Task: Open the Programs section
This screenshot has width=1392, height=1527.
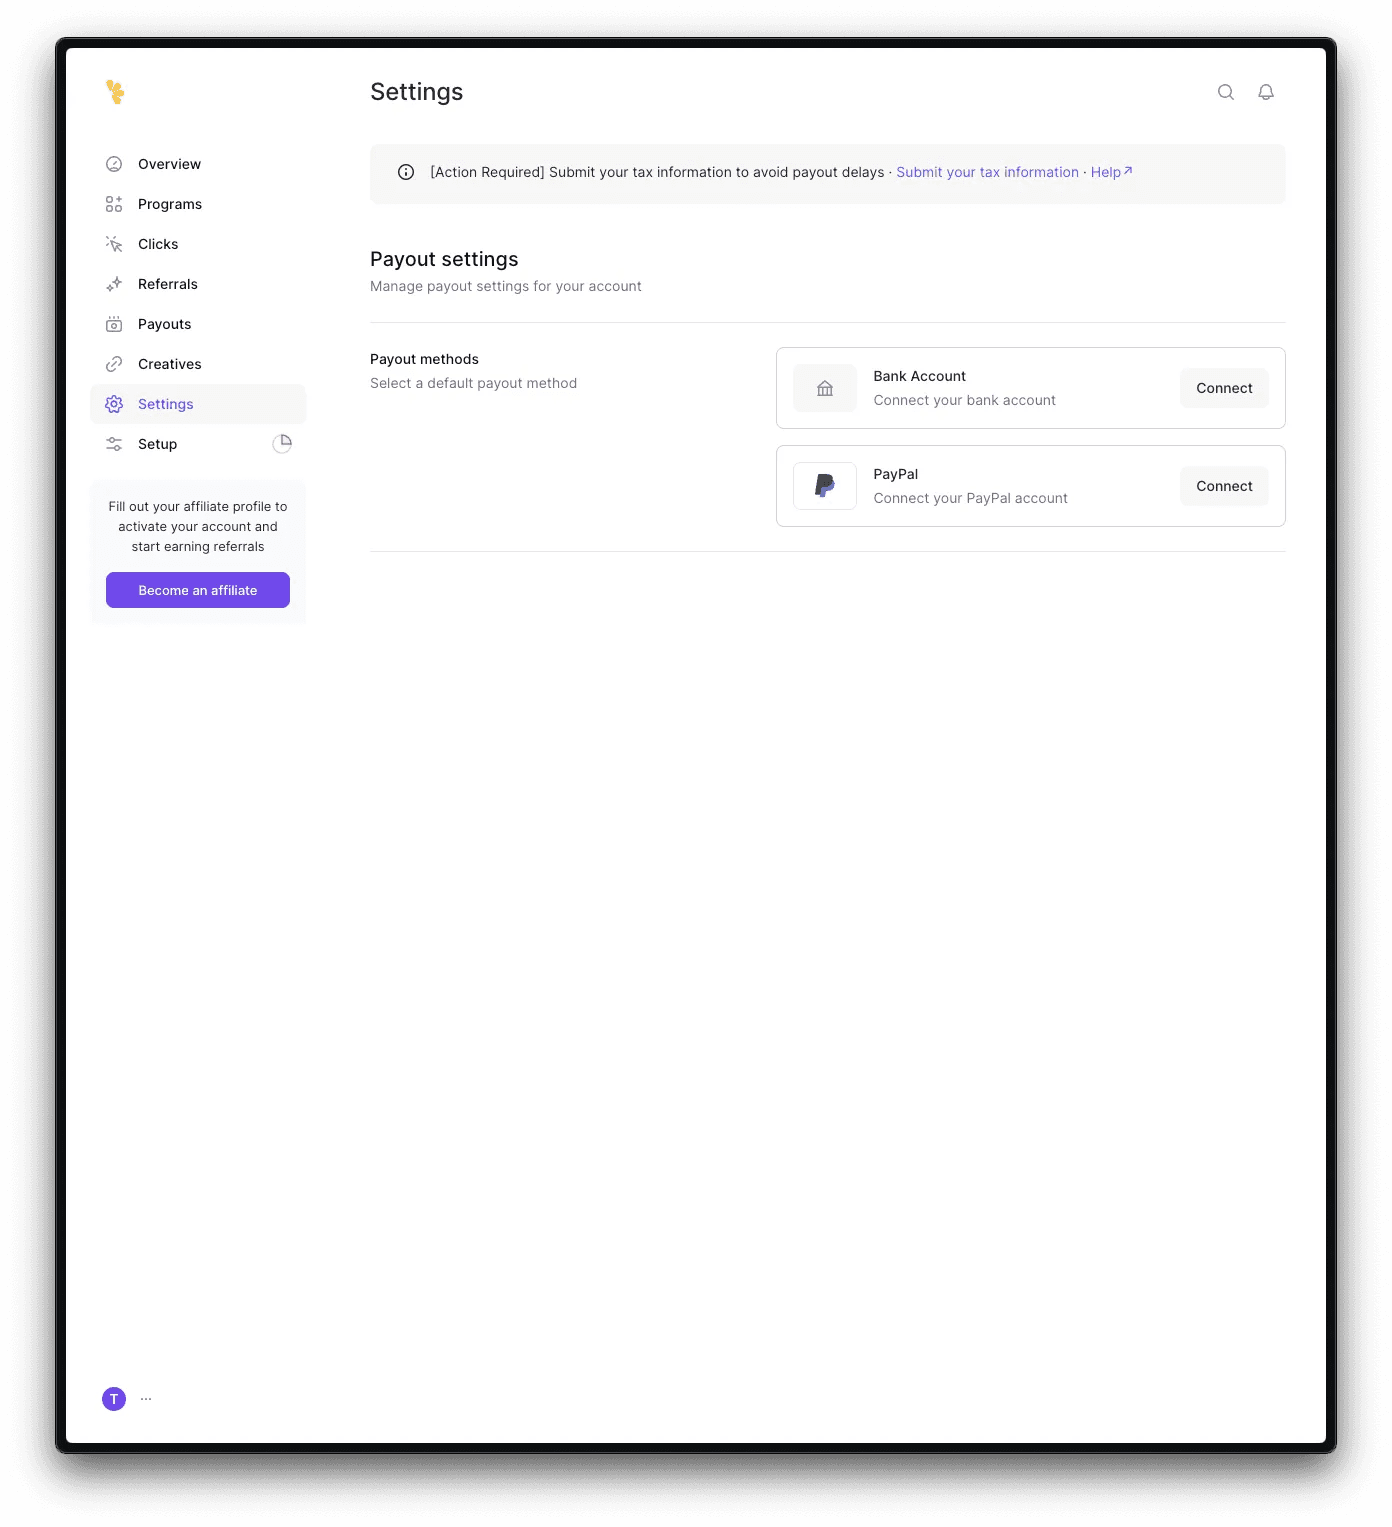Action: click(198, 204)
